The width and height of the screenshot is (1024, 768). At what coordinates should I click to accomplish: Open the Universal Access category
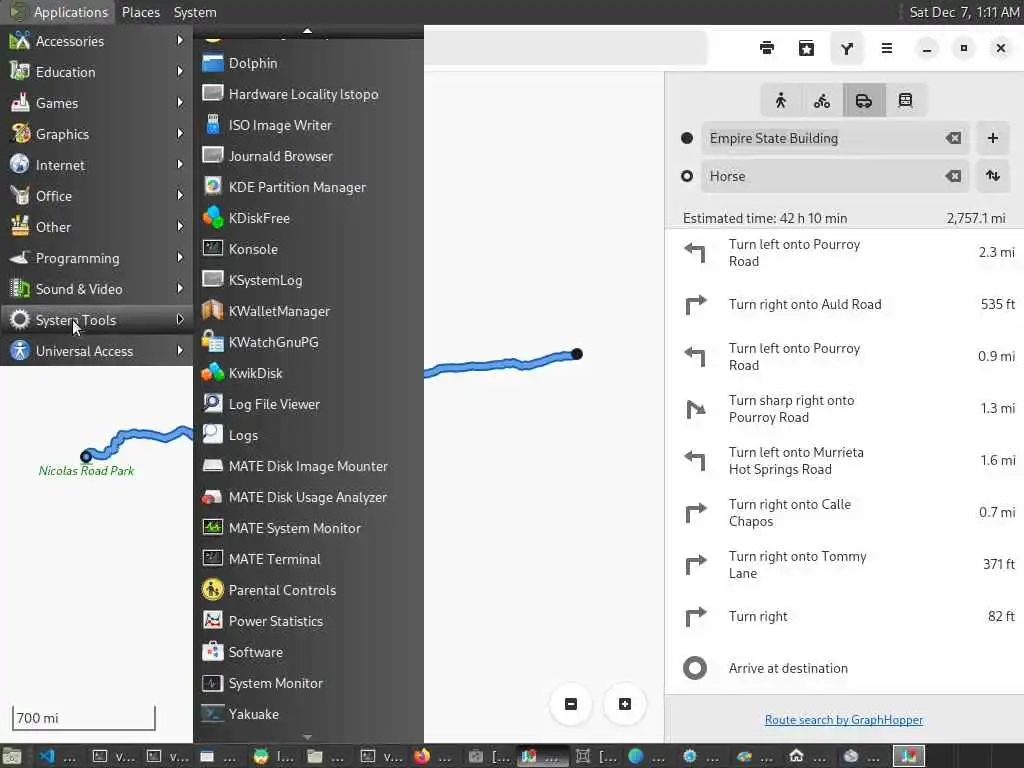(x=97, y=351)
